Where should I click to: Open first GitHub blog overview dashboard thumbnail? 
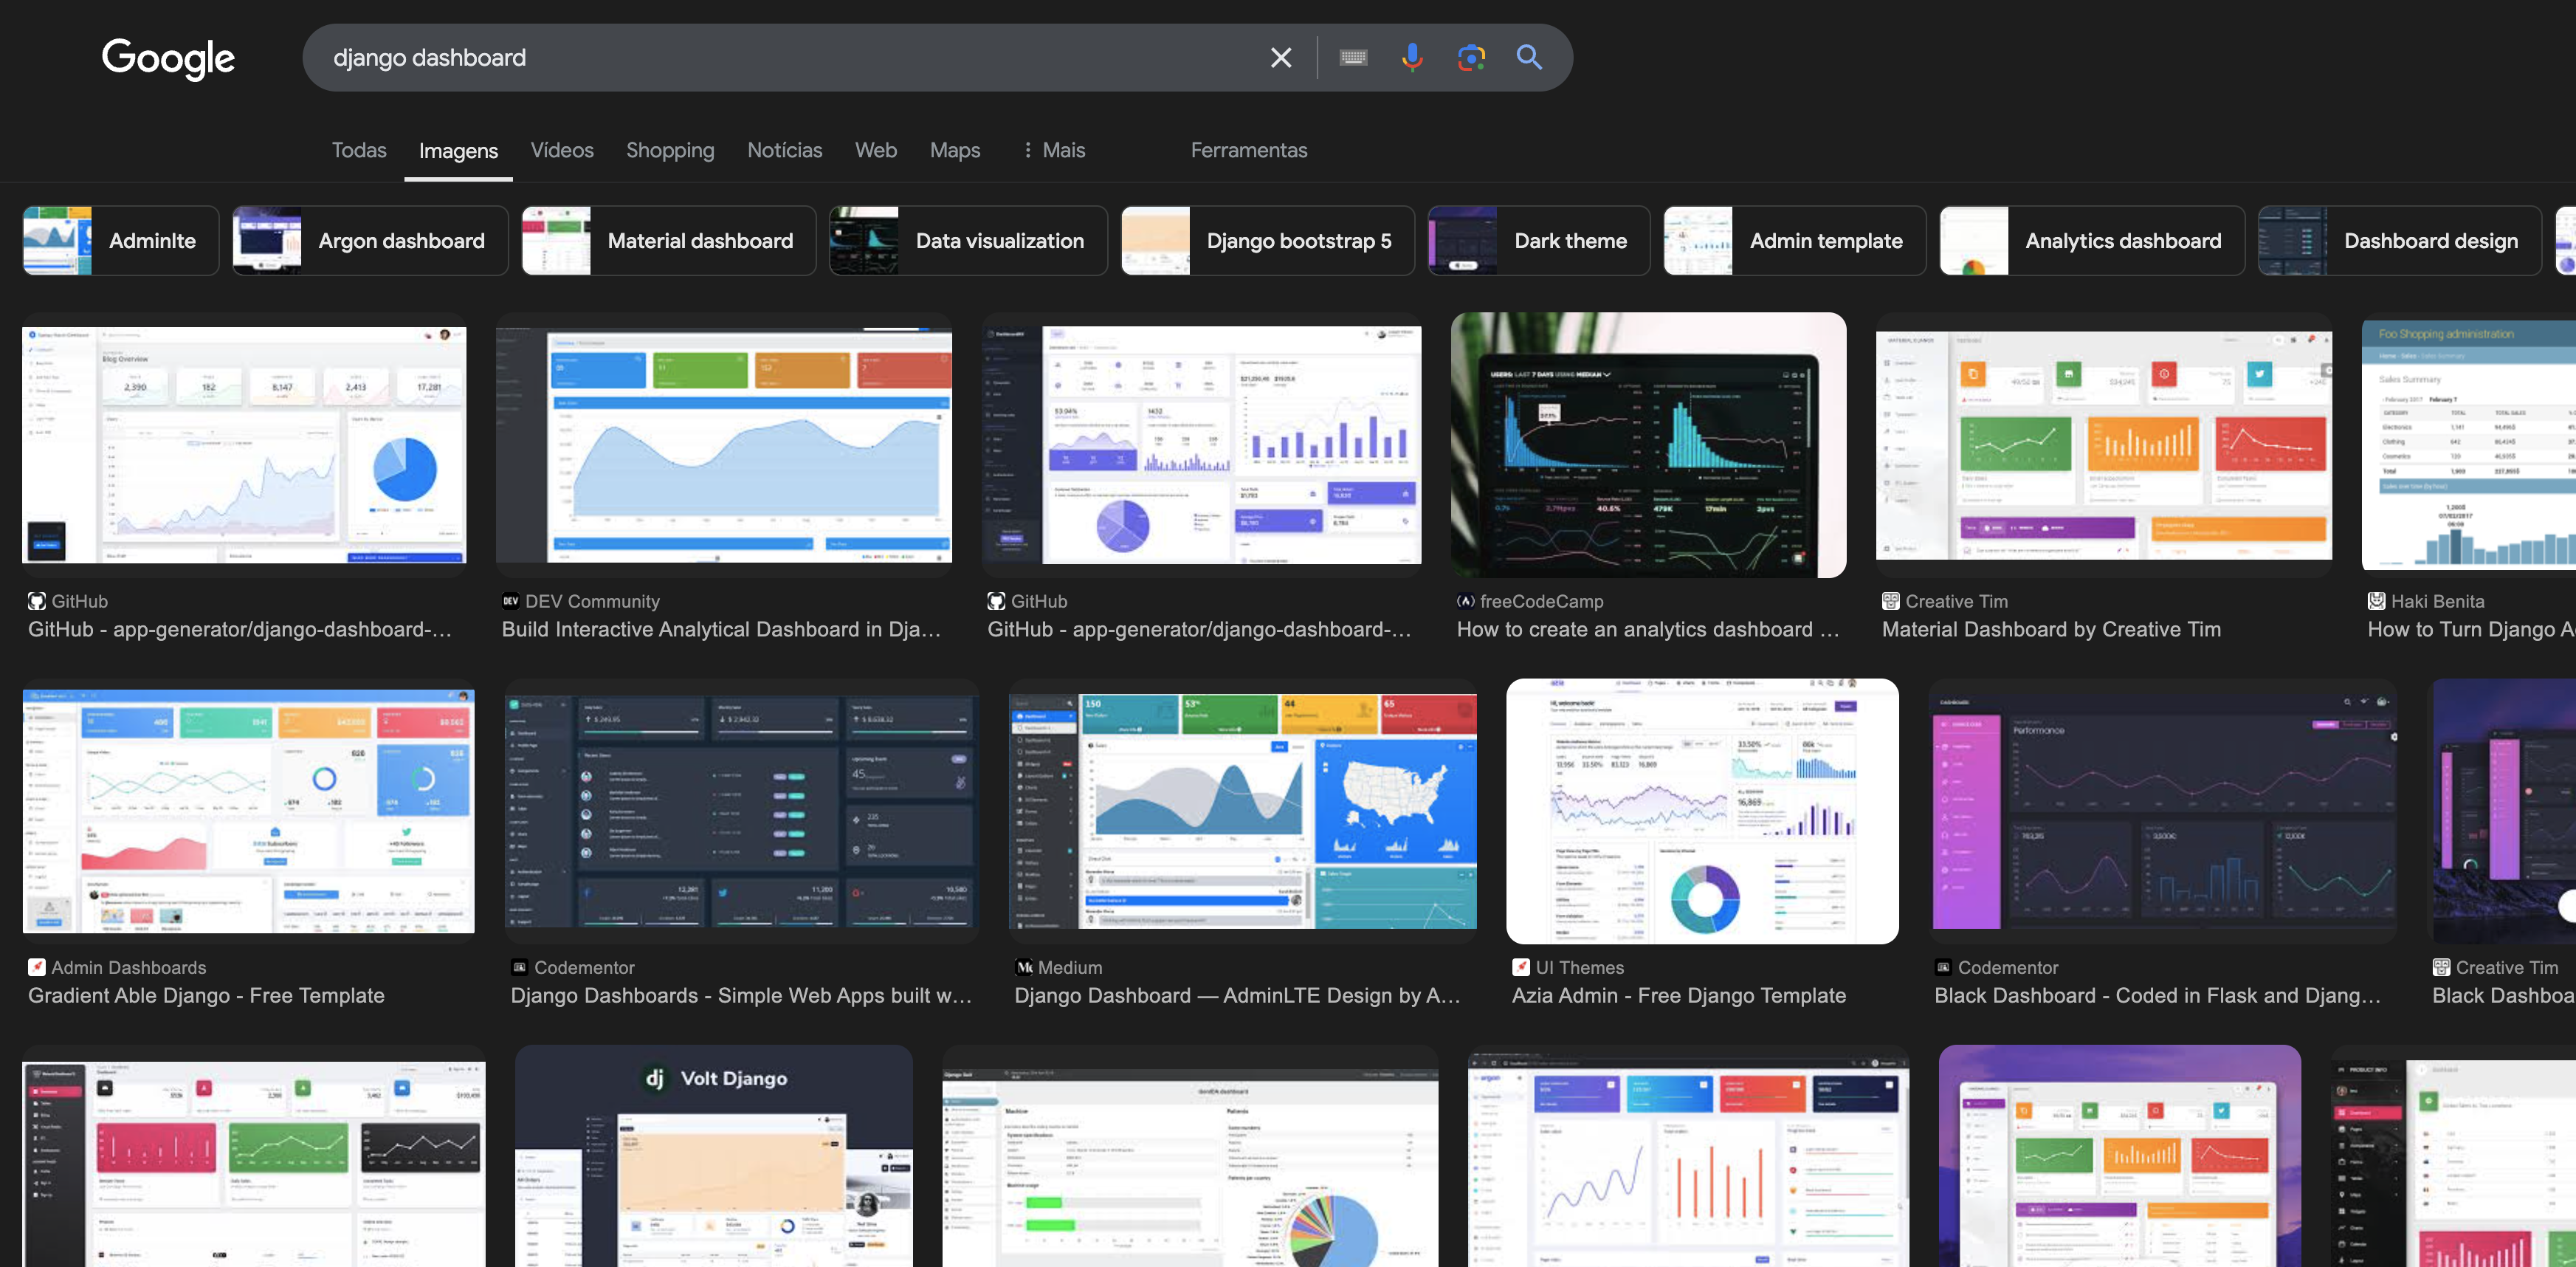(x=244, y=445)
